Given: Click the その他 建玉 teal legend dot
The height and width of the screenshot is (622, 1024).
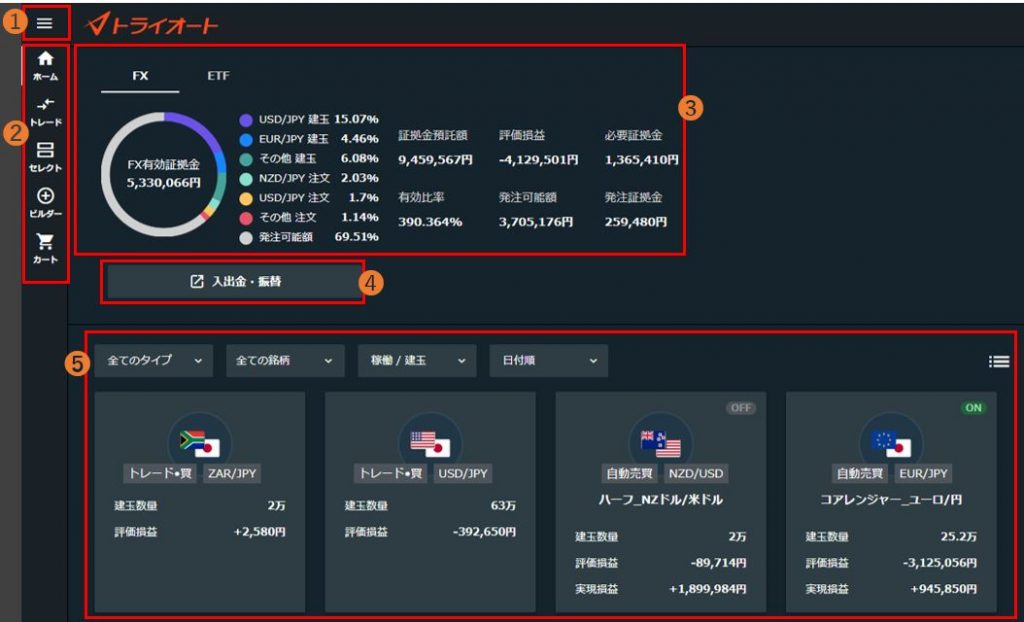Looking at the screenshot, I should tap(246, 159).
